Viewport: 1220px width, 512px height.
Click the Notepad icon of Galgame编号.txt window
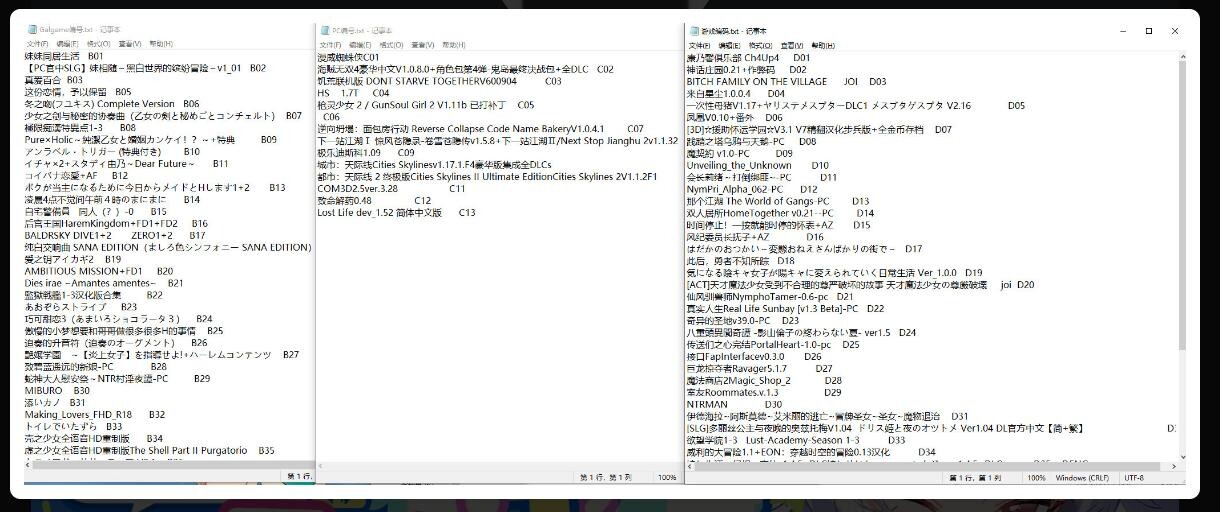pos(32,30)
